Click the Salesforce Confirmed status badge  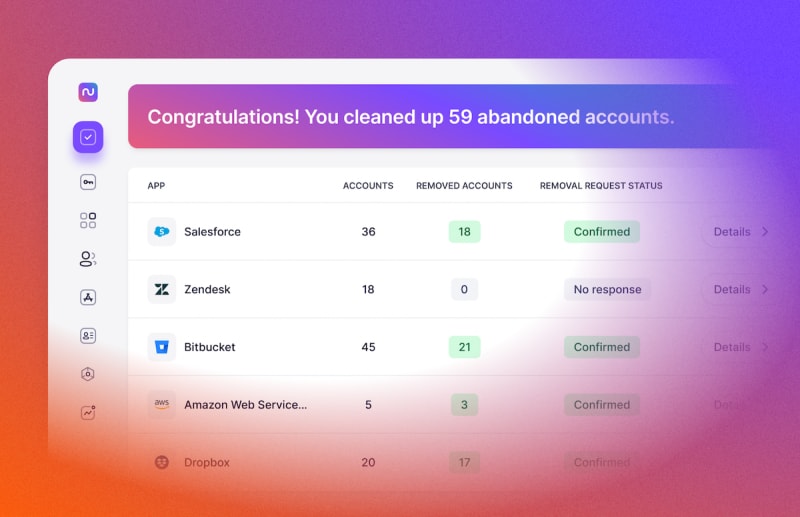602,232
